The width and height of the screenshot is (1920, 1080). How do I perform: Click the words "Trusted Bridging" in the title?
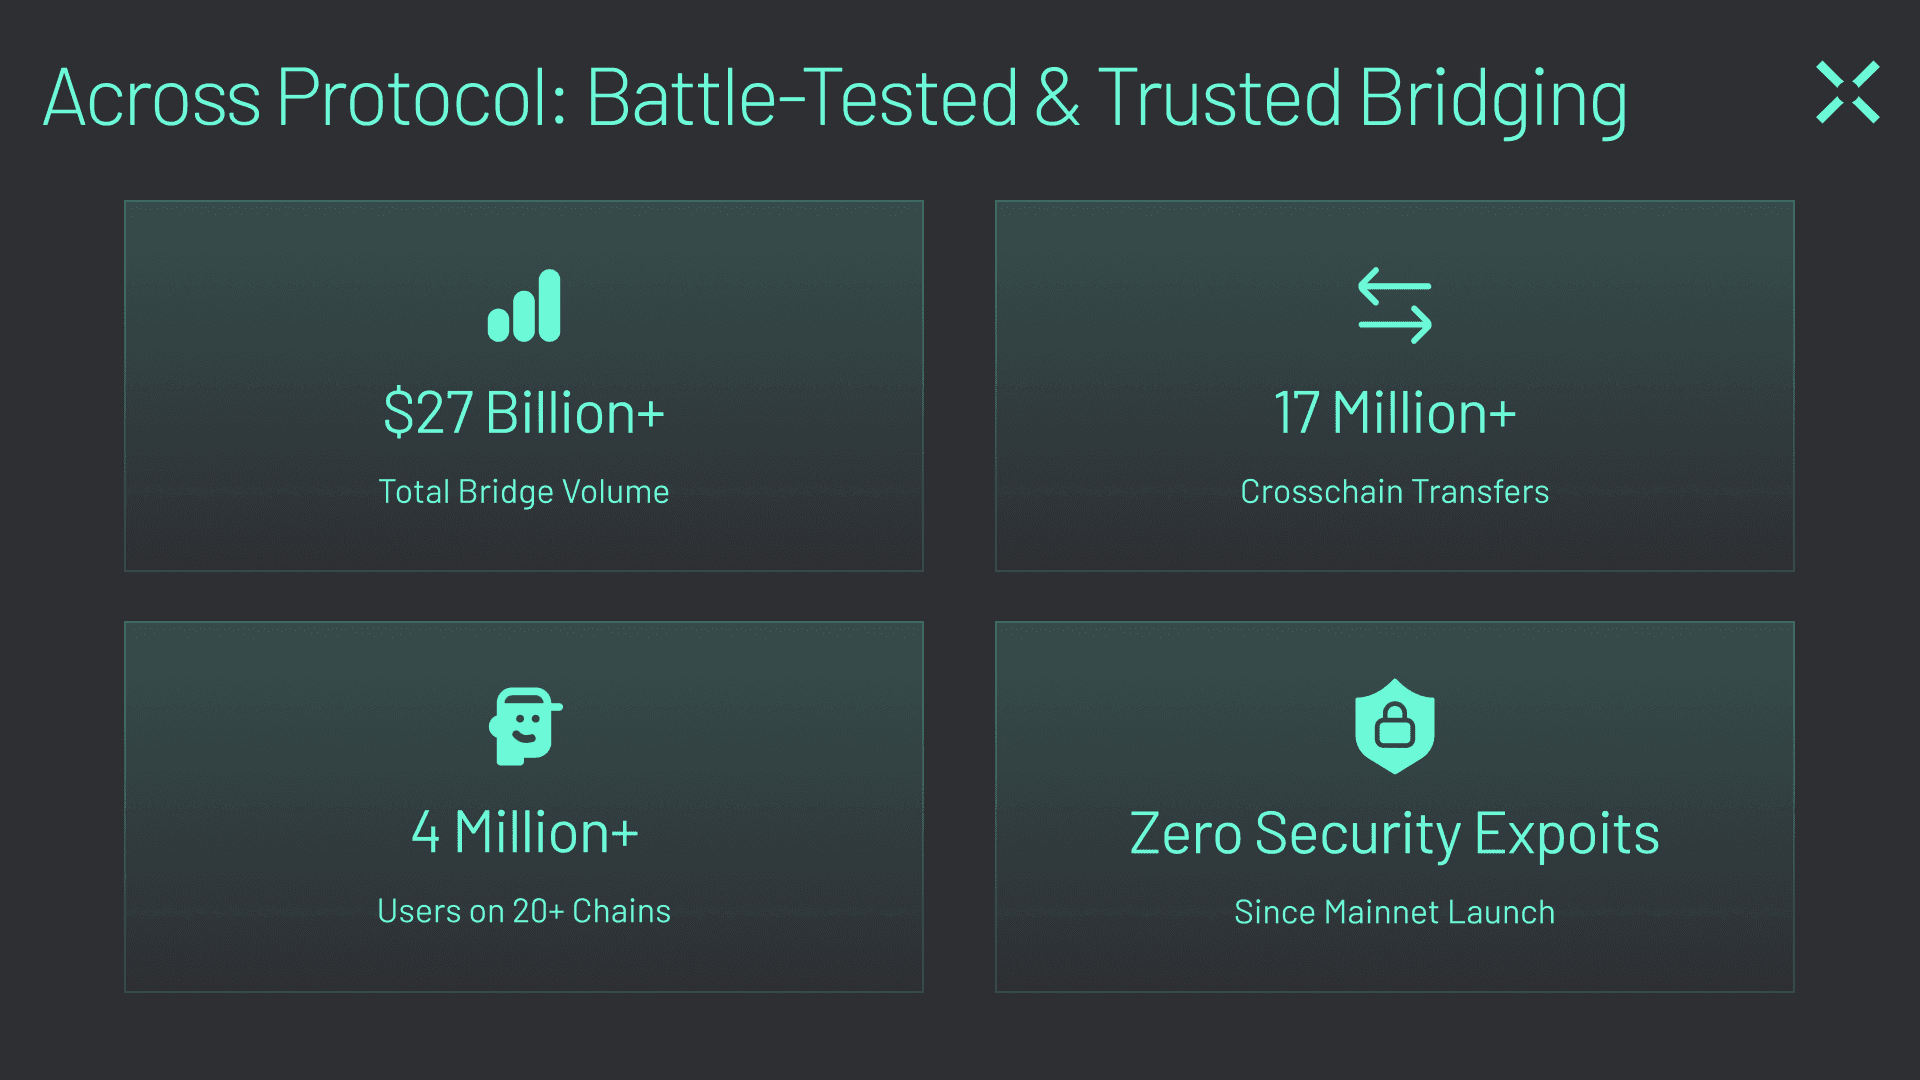(x=1362, y=98)
